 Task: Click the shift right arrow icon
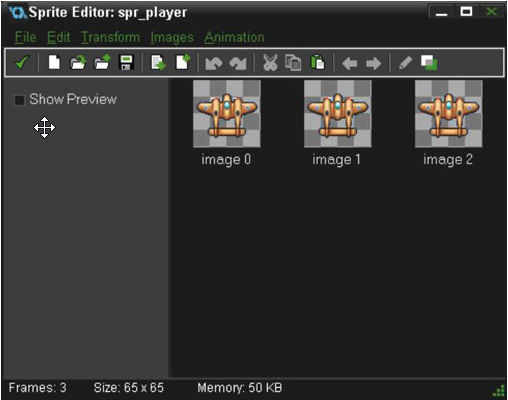click(373, 63)
